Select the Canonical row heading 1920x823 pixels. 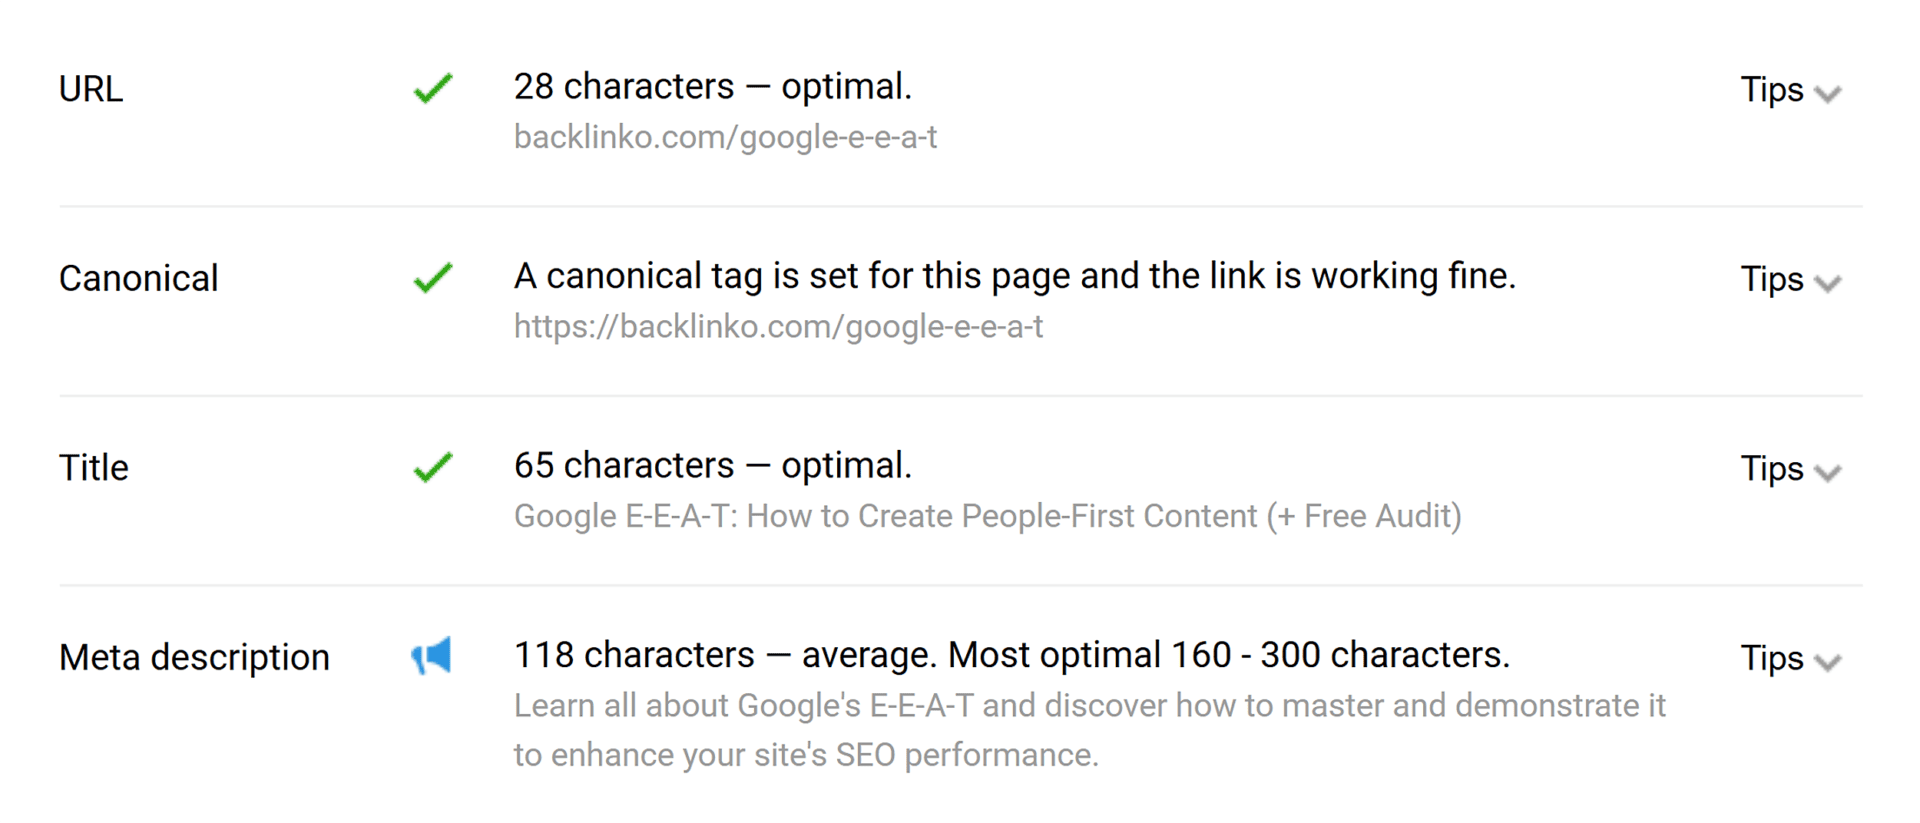(x=139, y=278)
